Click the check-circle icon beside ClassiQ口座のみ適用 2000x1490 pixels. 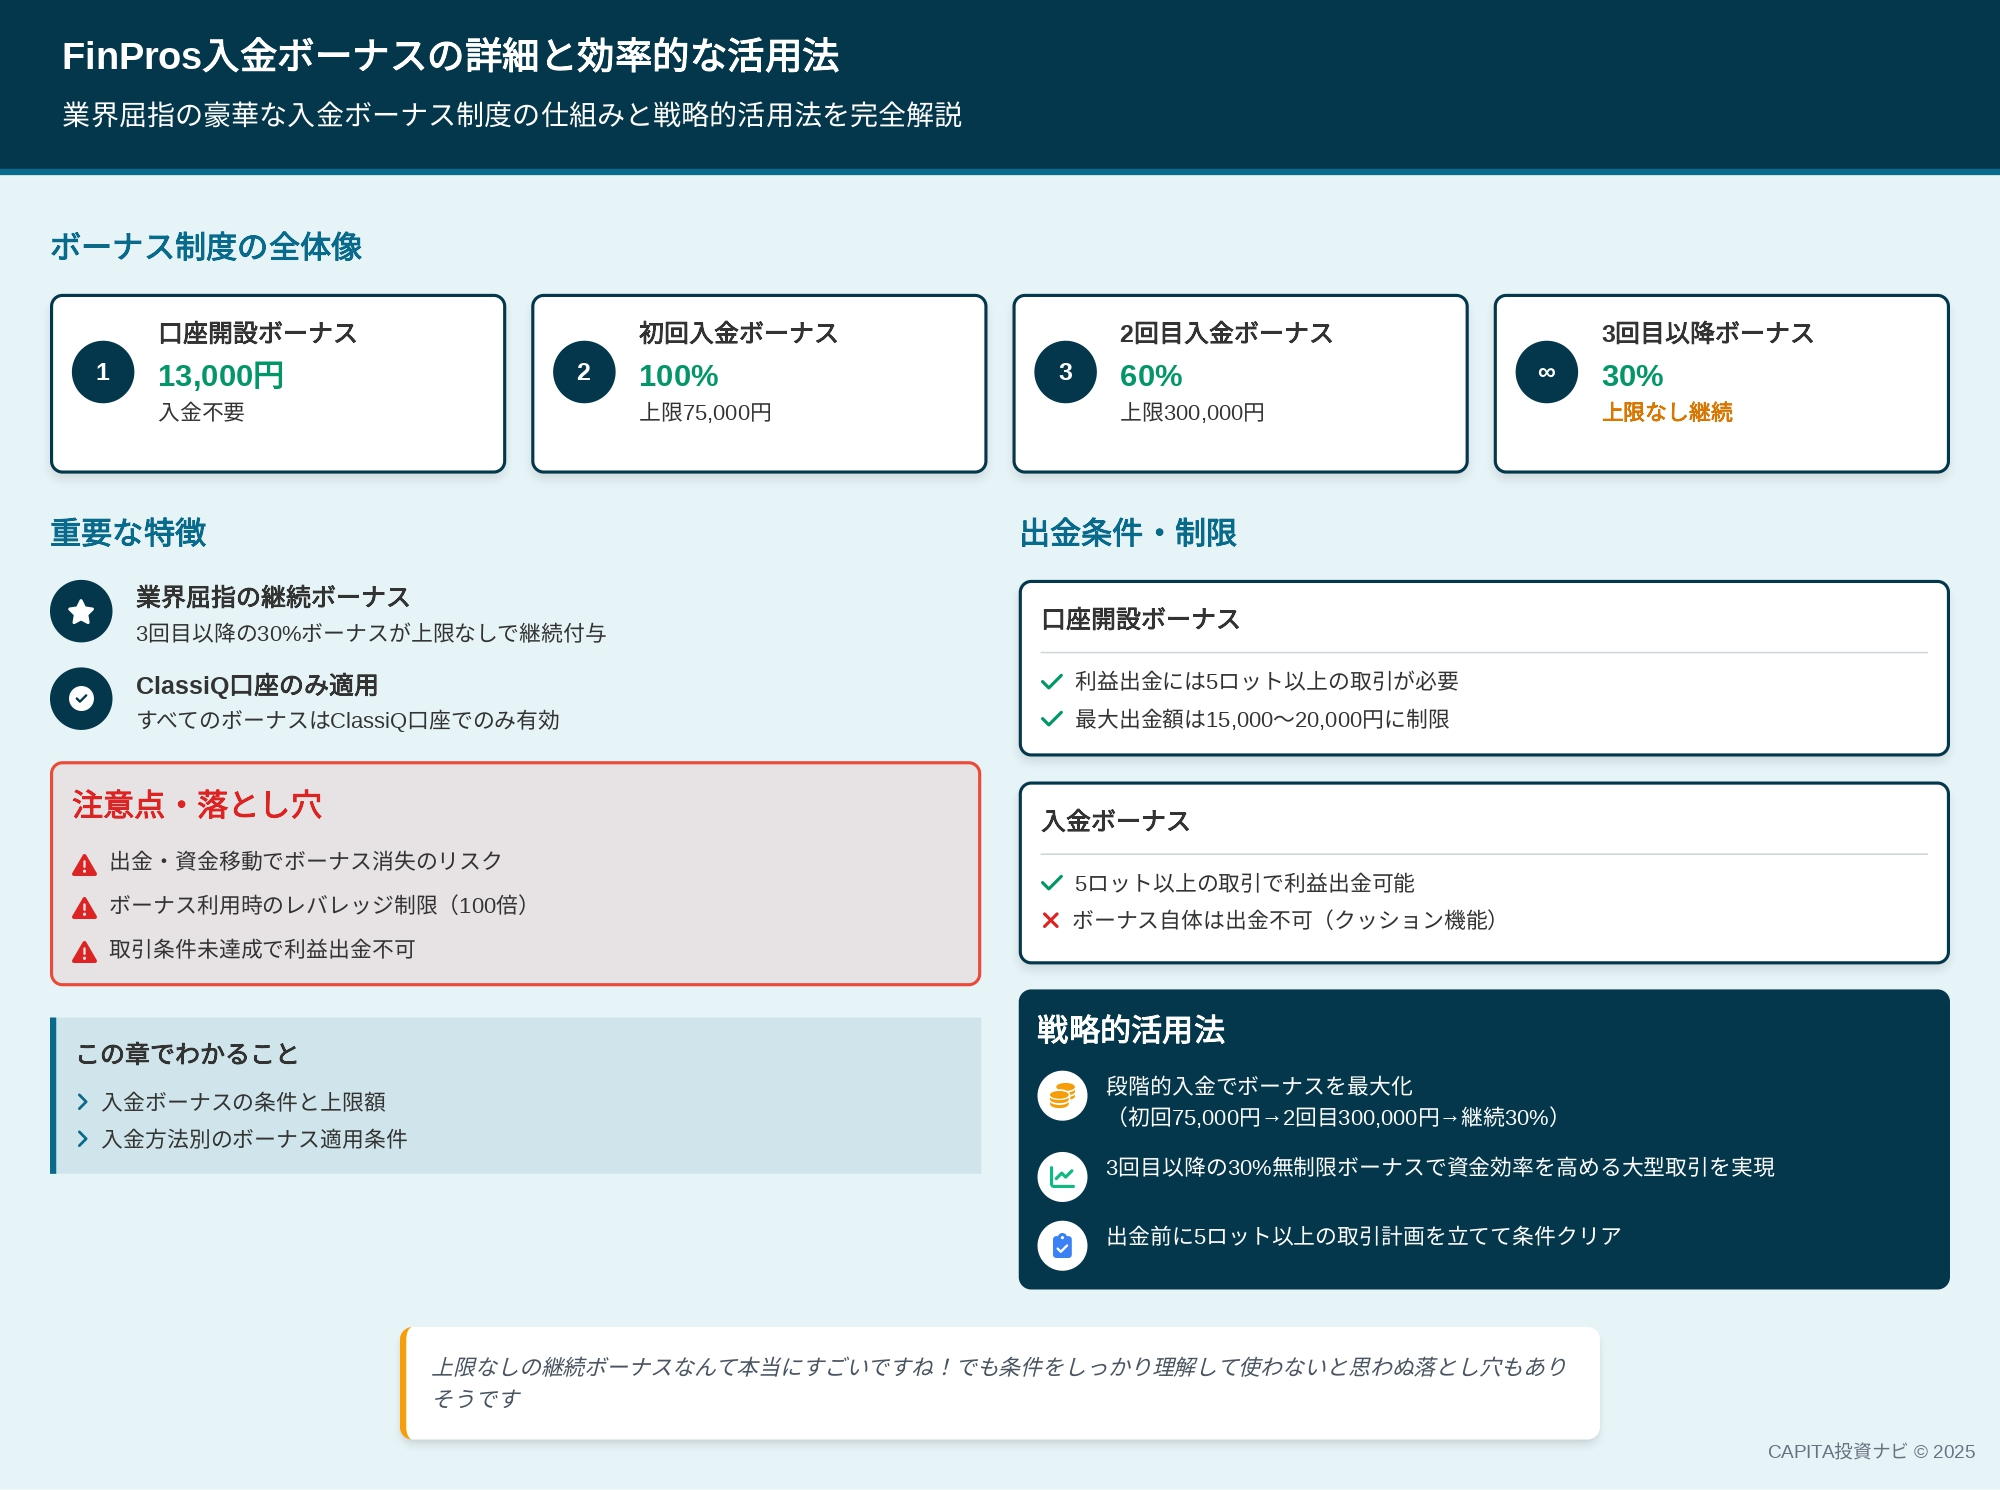coord(81,698)
